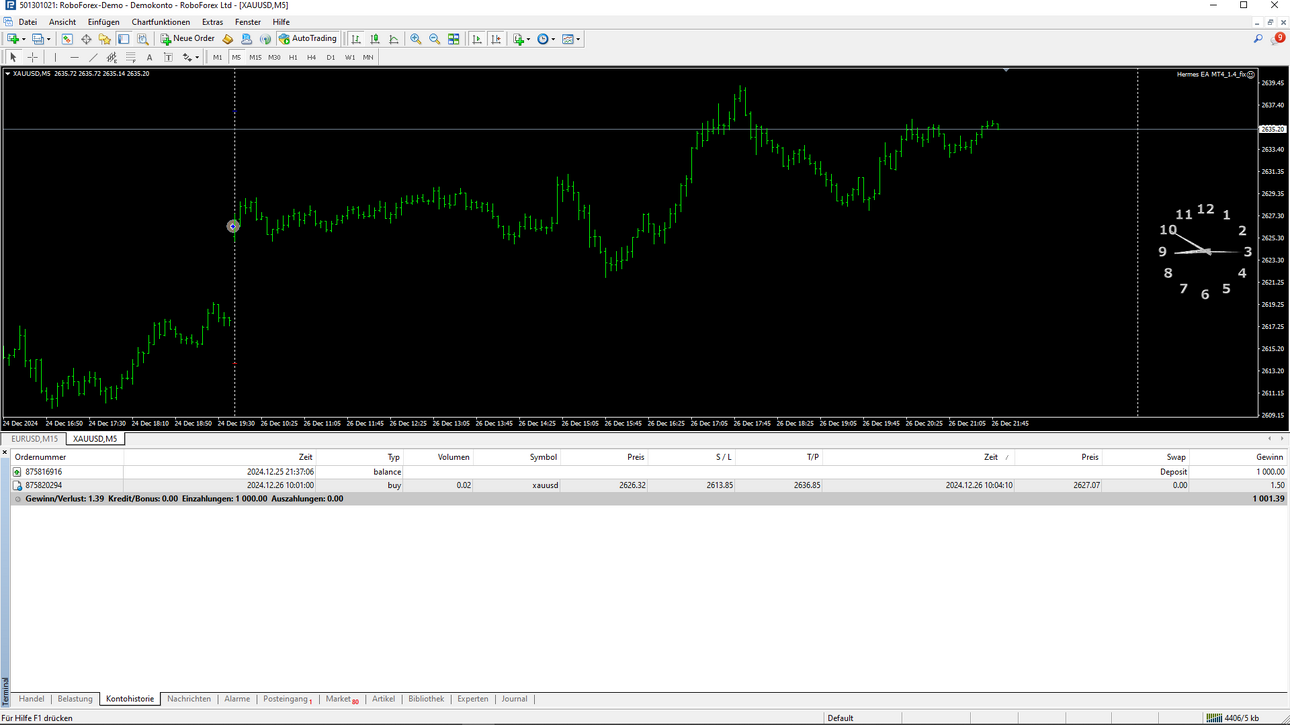Open the Strategy Tester icon
This screenshot has height=725, width=1290.
pos(143,39)
